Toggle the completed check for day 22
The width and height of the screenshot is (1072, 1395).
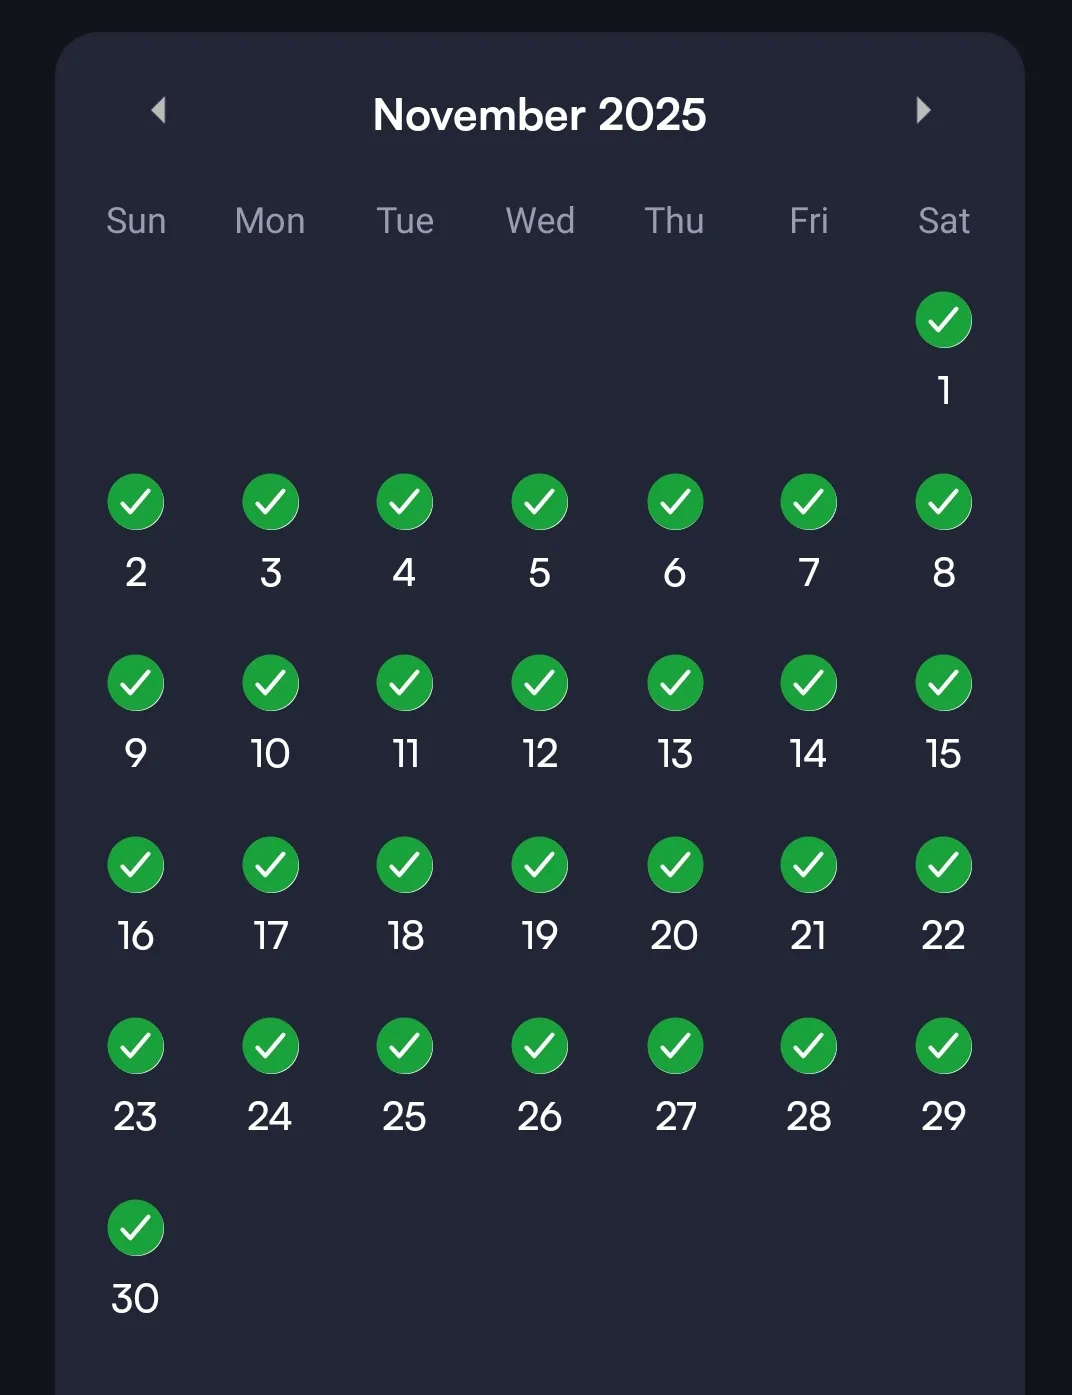point(943,865)
